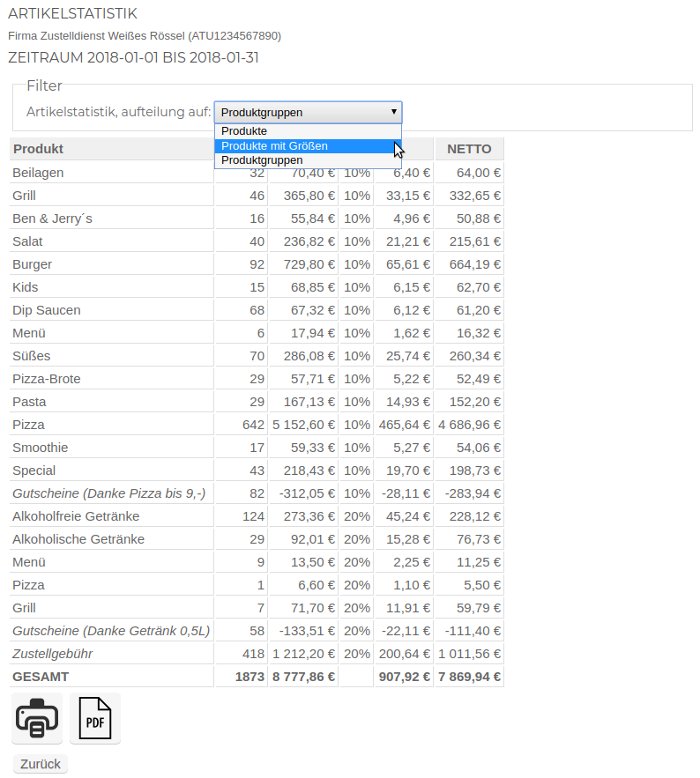This screenshot has width=700, height=778.
Task: Open the Artikelstatistik aufteilung dropdown
Action: pos(308,113)
